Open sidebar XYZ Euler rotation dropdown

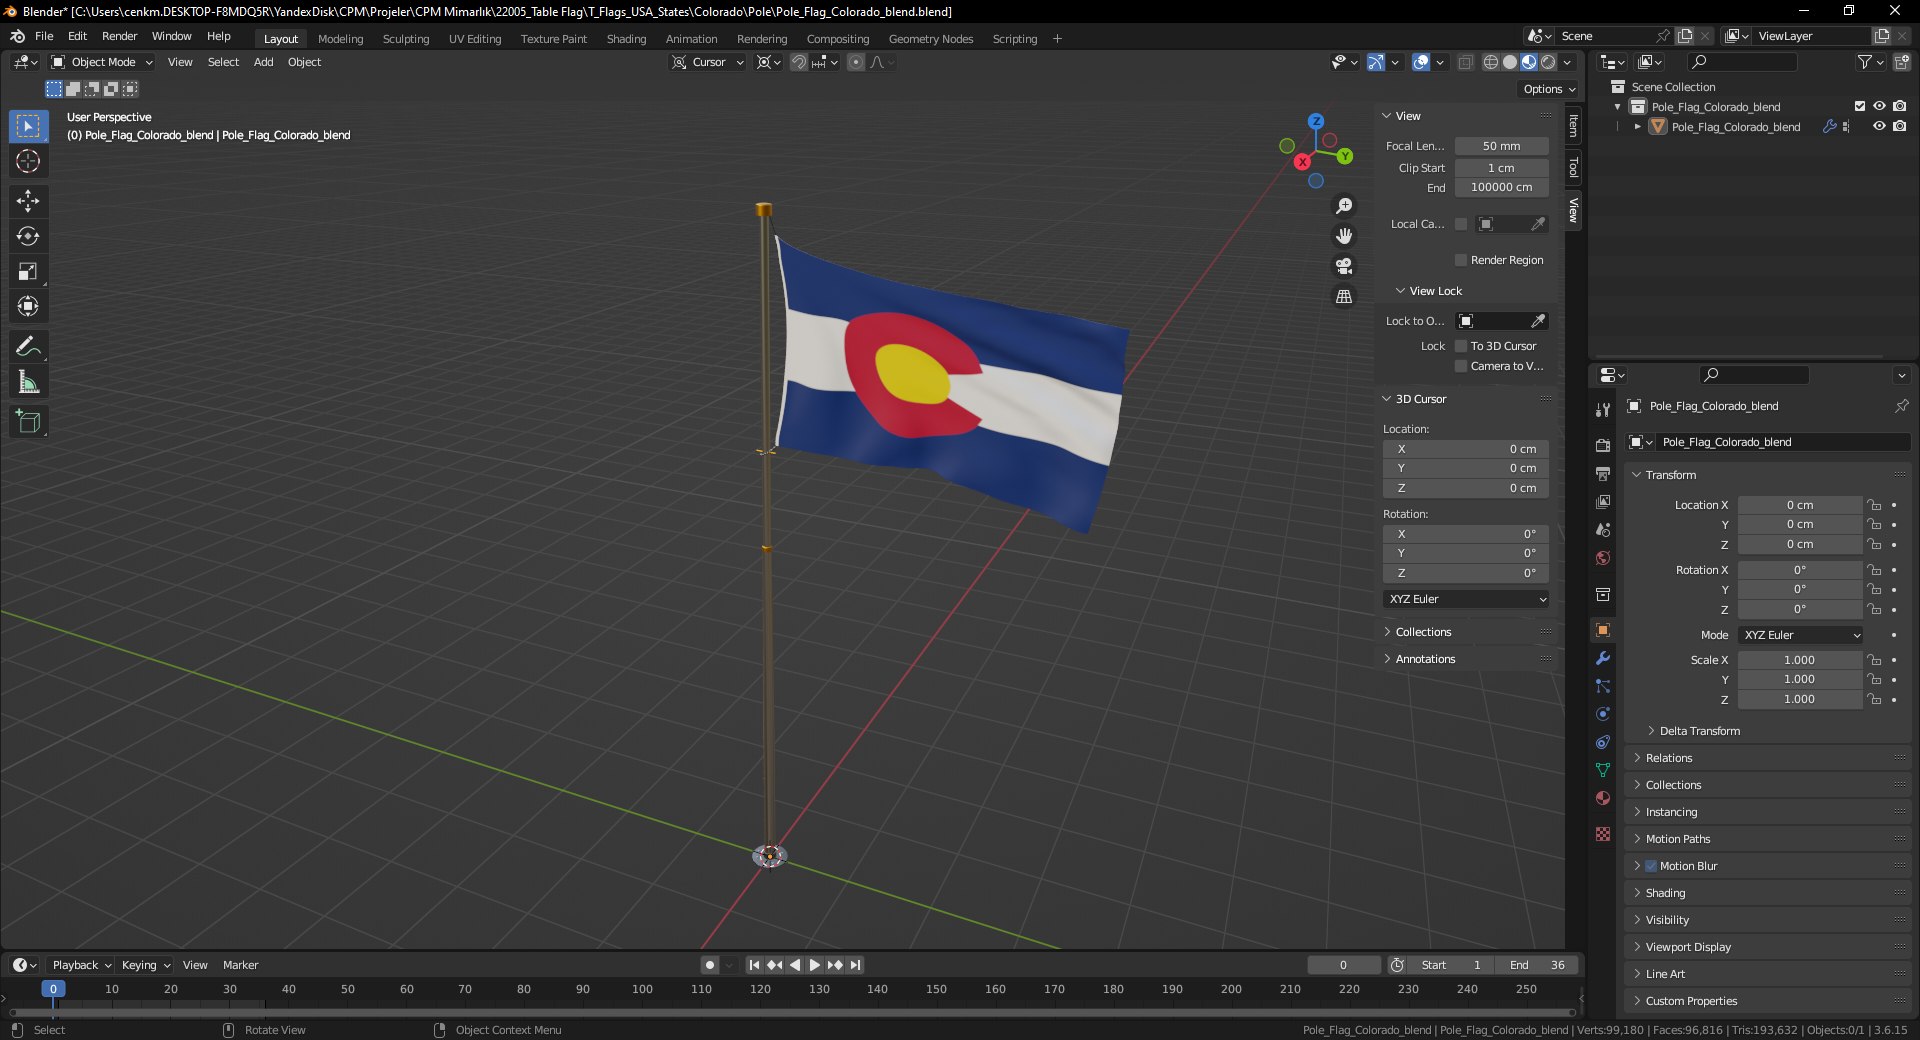tap(1467, 599)
